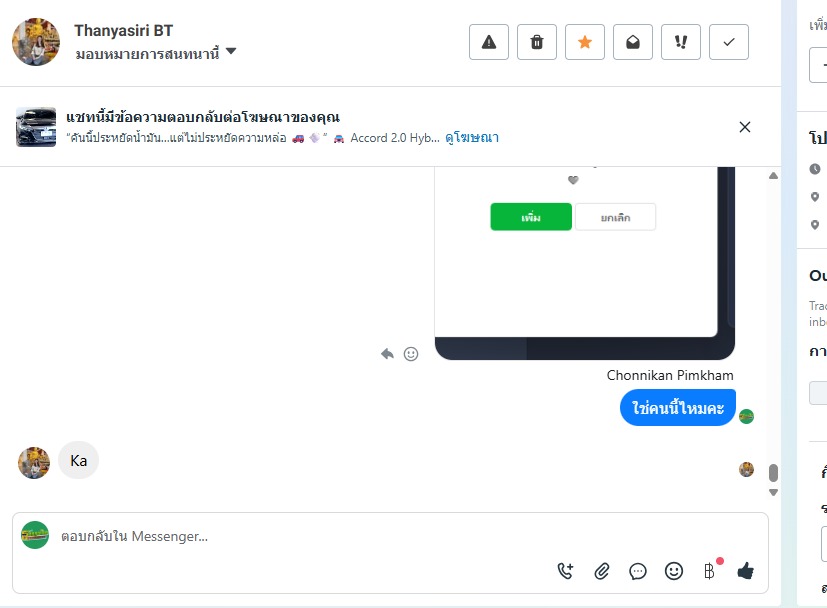Screen dimensions: 827x608
Task: Expand the assign conversation dropdown arrow
Action: pos(231,51)
